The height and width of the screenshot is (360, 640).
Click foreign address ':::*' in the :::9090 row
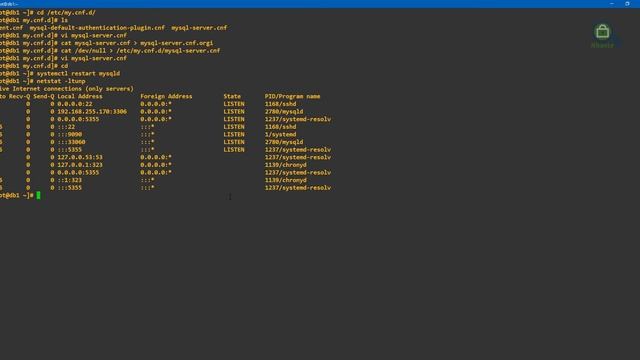(x=147, y=134)
